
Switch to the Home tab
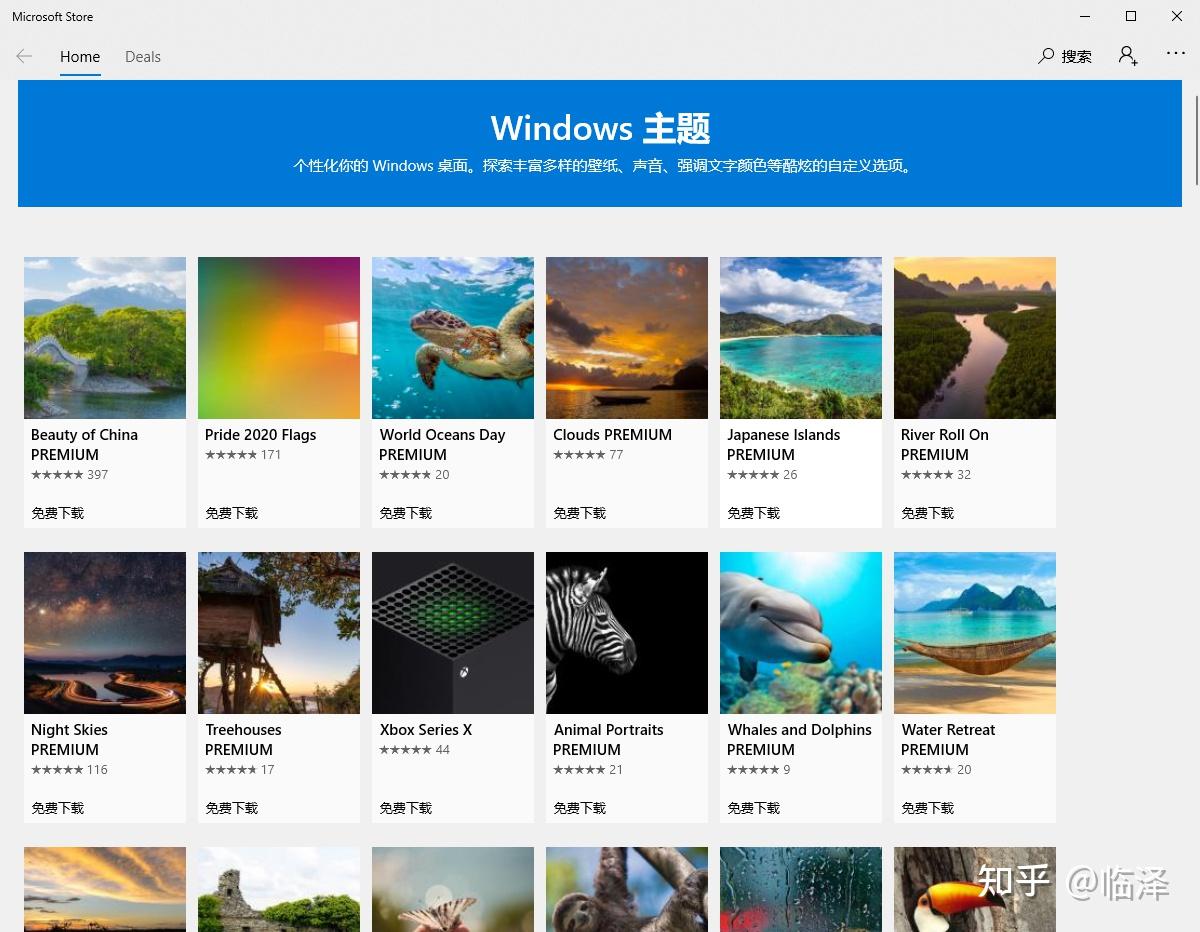80,57
